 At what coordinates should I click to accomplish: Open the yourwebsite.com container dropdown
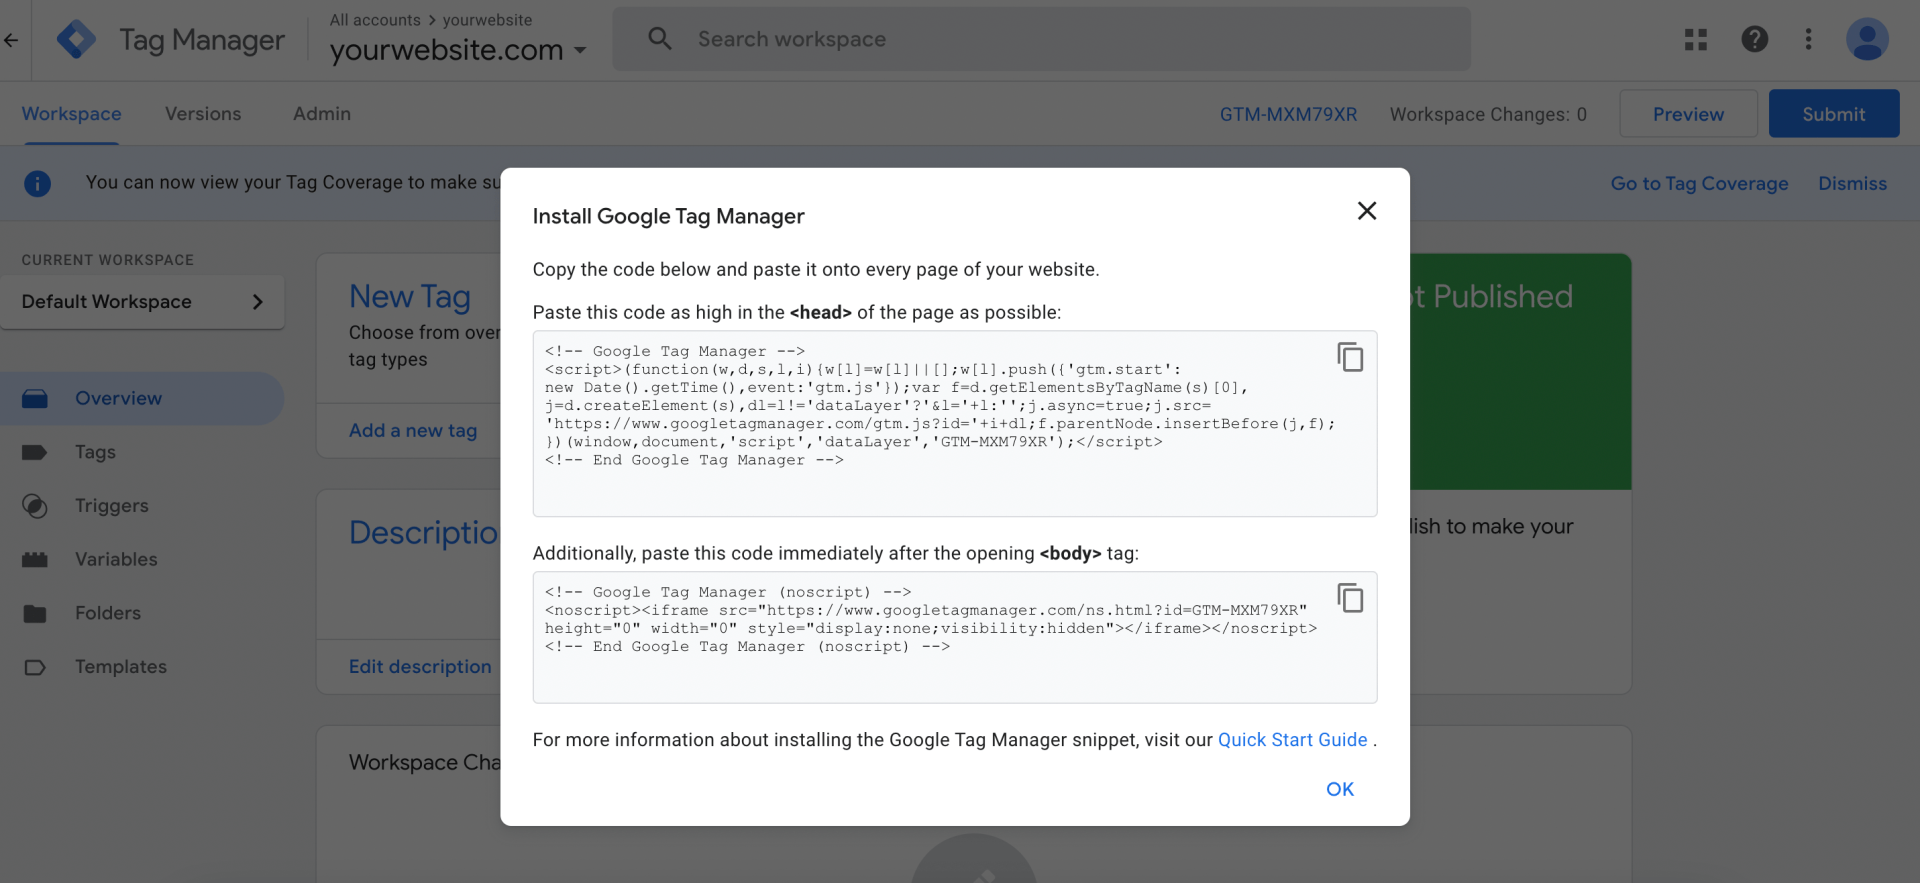pyautogui.click(x=458, y=50)
